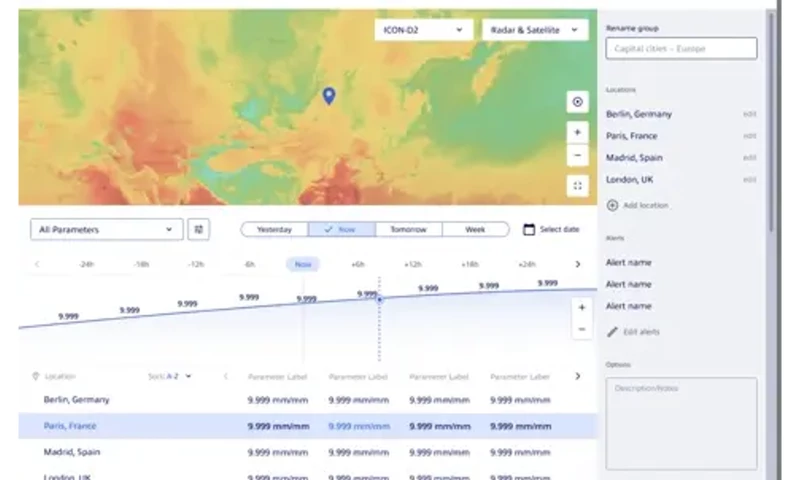Select Madrid, Spain table row
Image resolution: width=800 pixels, height=480 pixels.
[x=308, y=452]
